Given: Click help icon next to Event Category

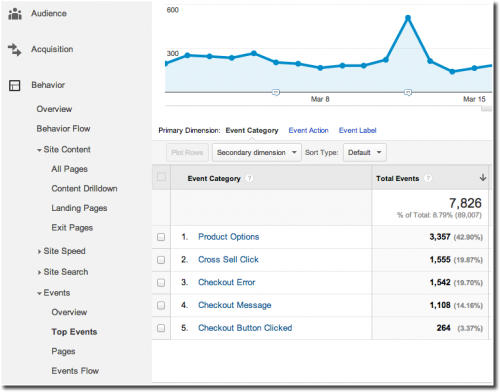Looking at the screenshot, I should point(249,178).
